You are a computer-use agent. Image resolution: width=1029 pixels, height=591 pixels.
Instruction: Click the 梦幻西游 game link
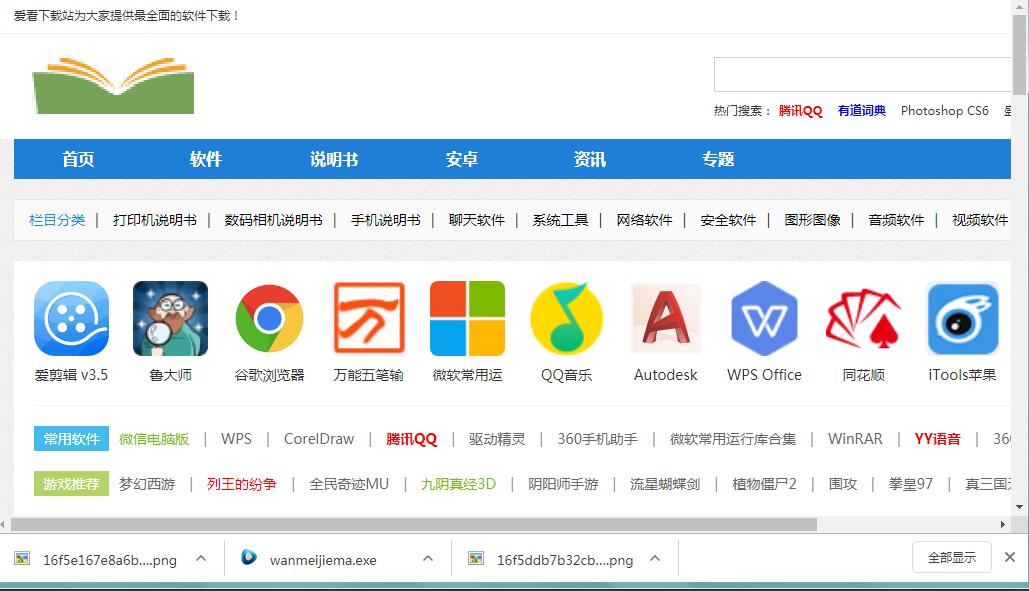147,484
